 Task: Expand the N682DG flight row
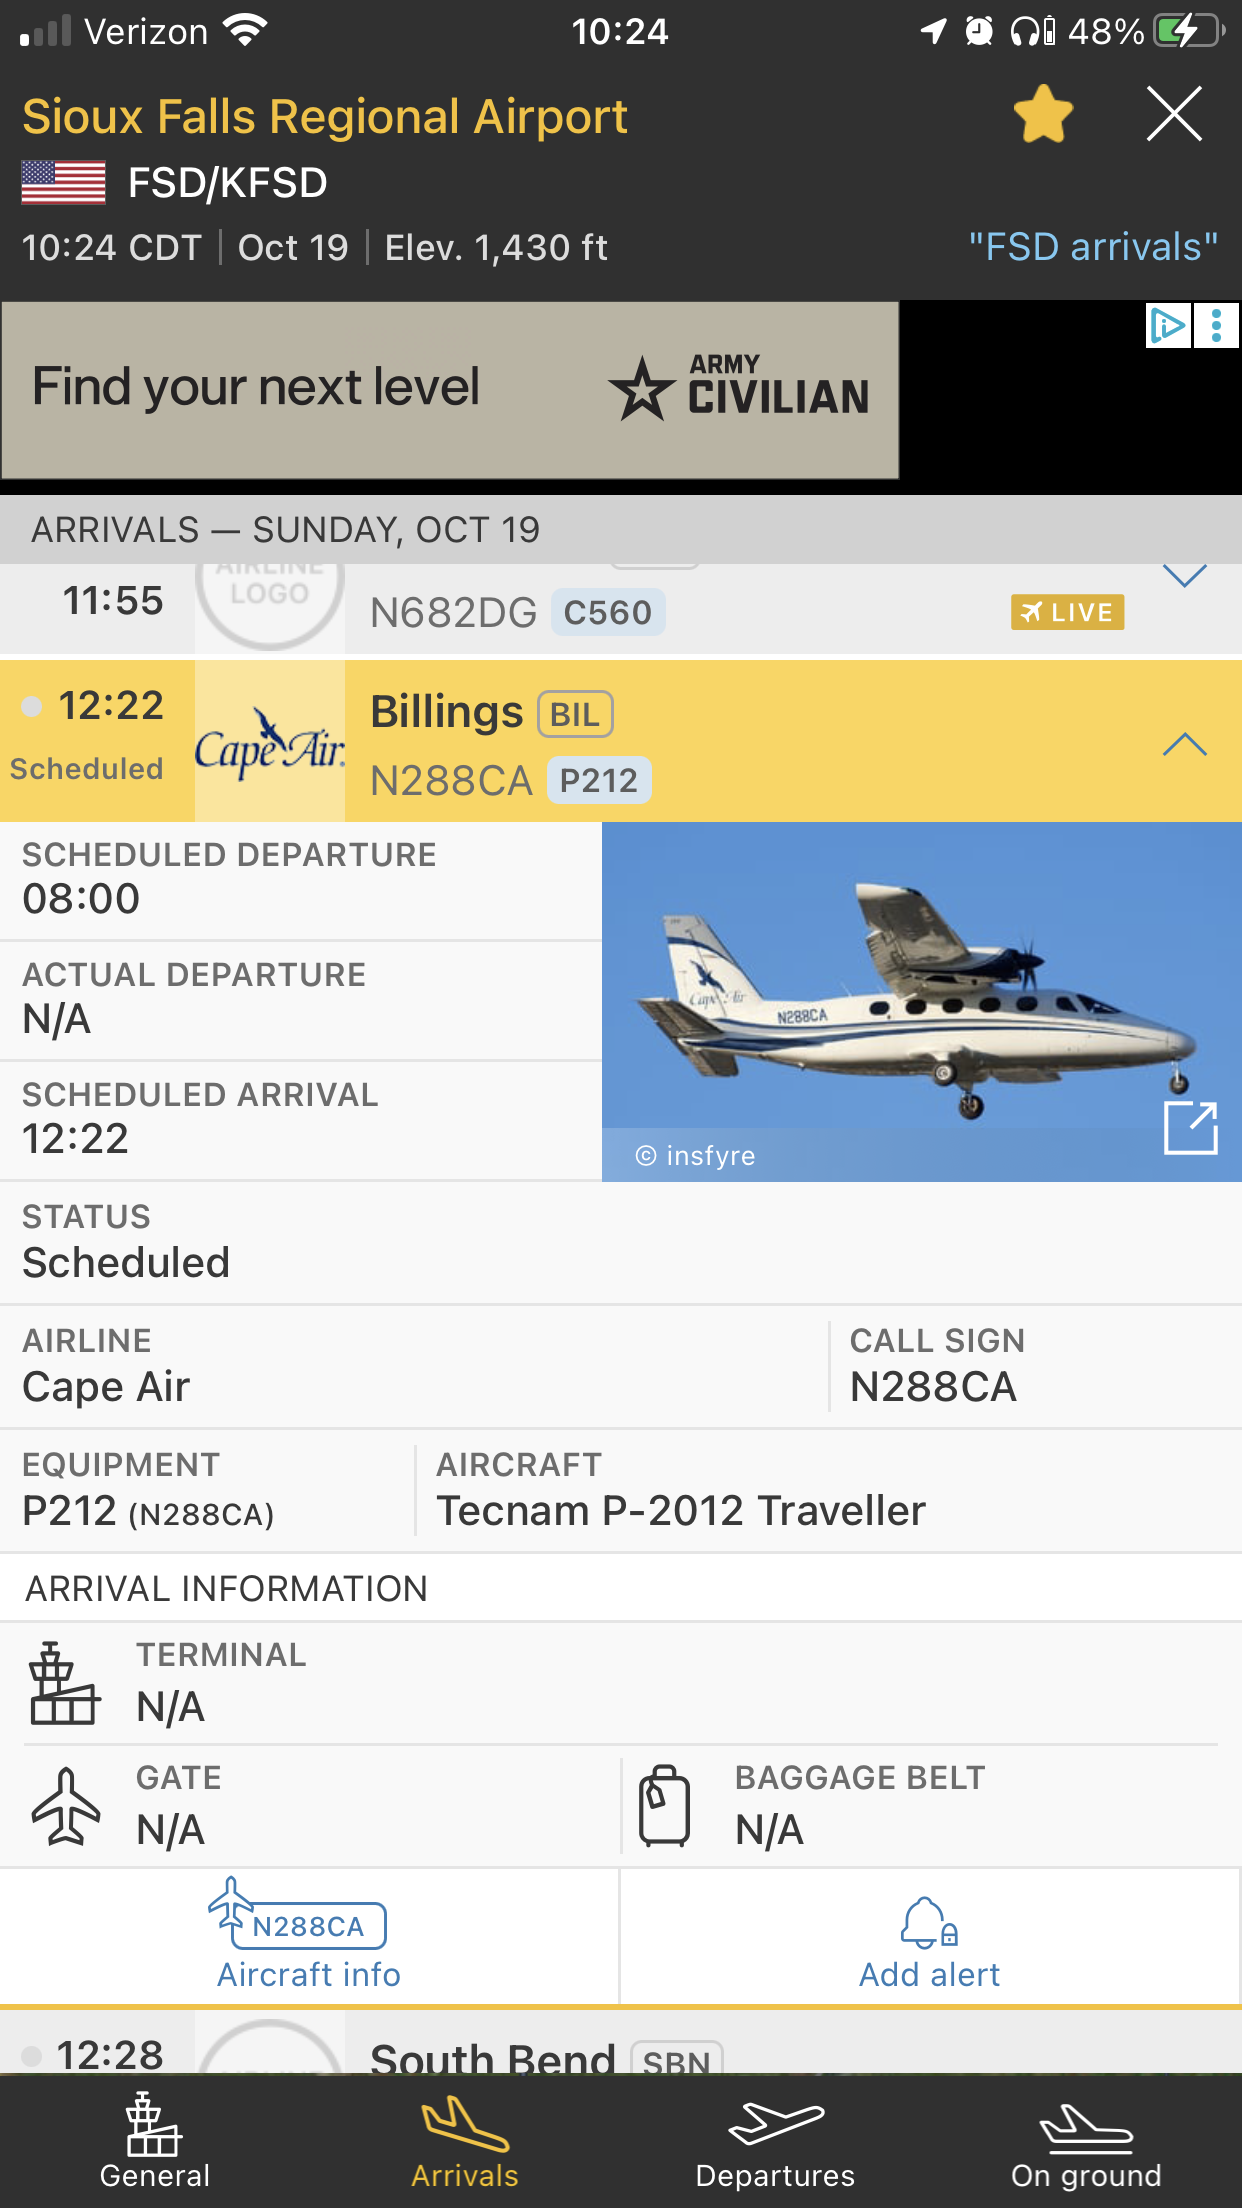(x=1184, y=578)
